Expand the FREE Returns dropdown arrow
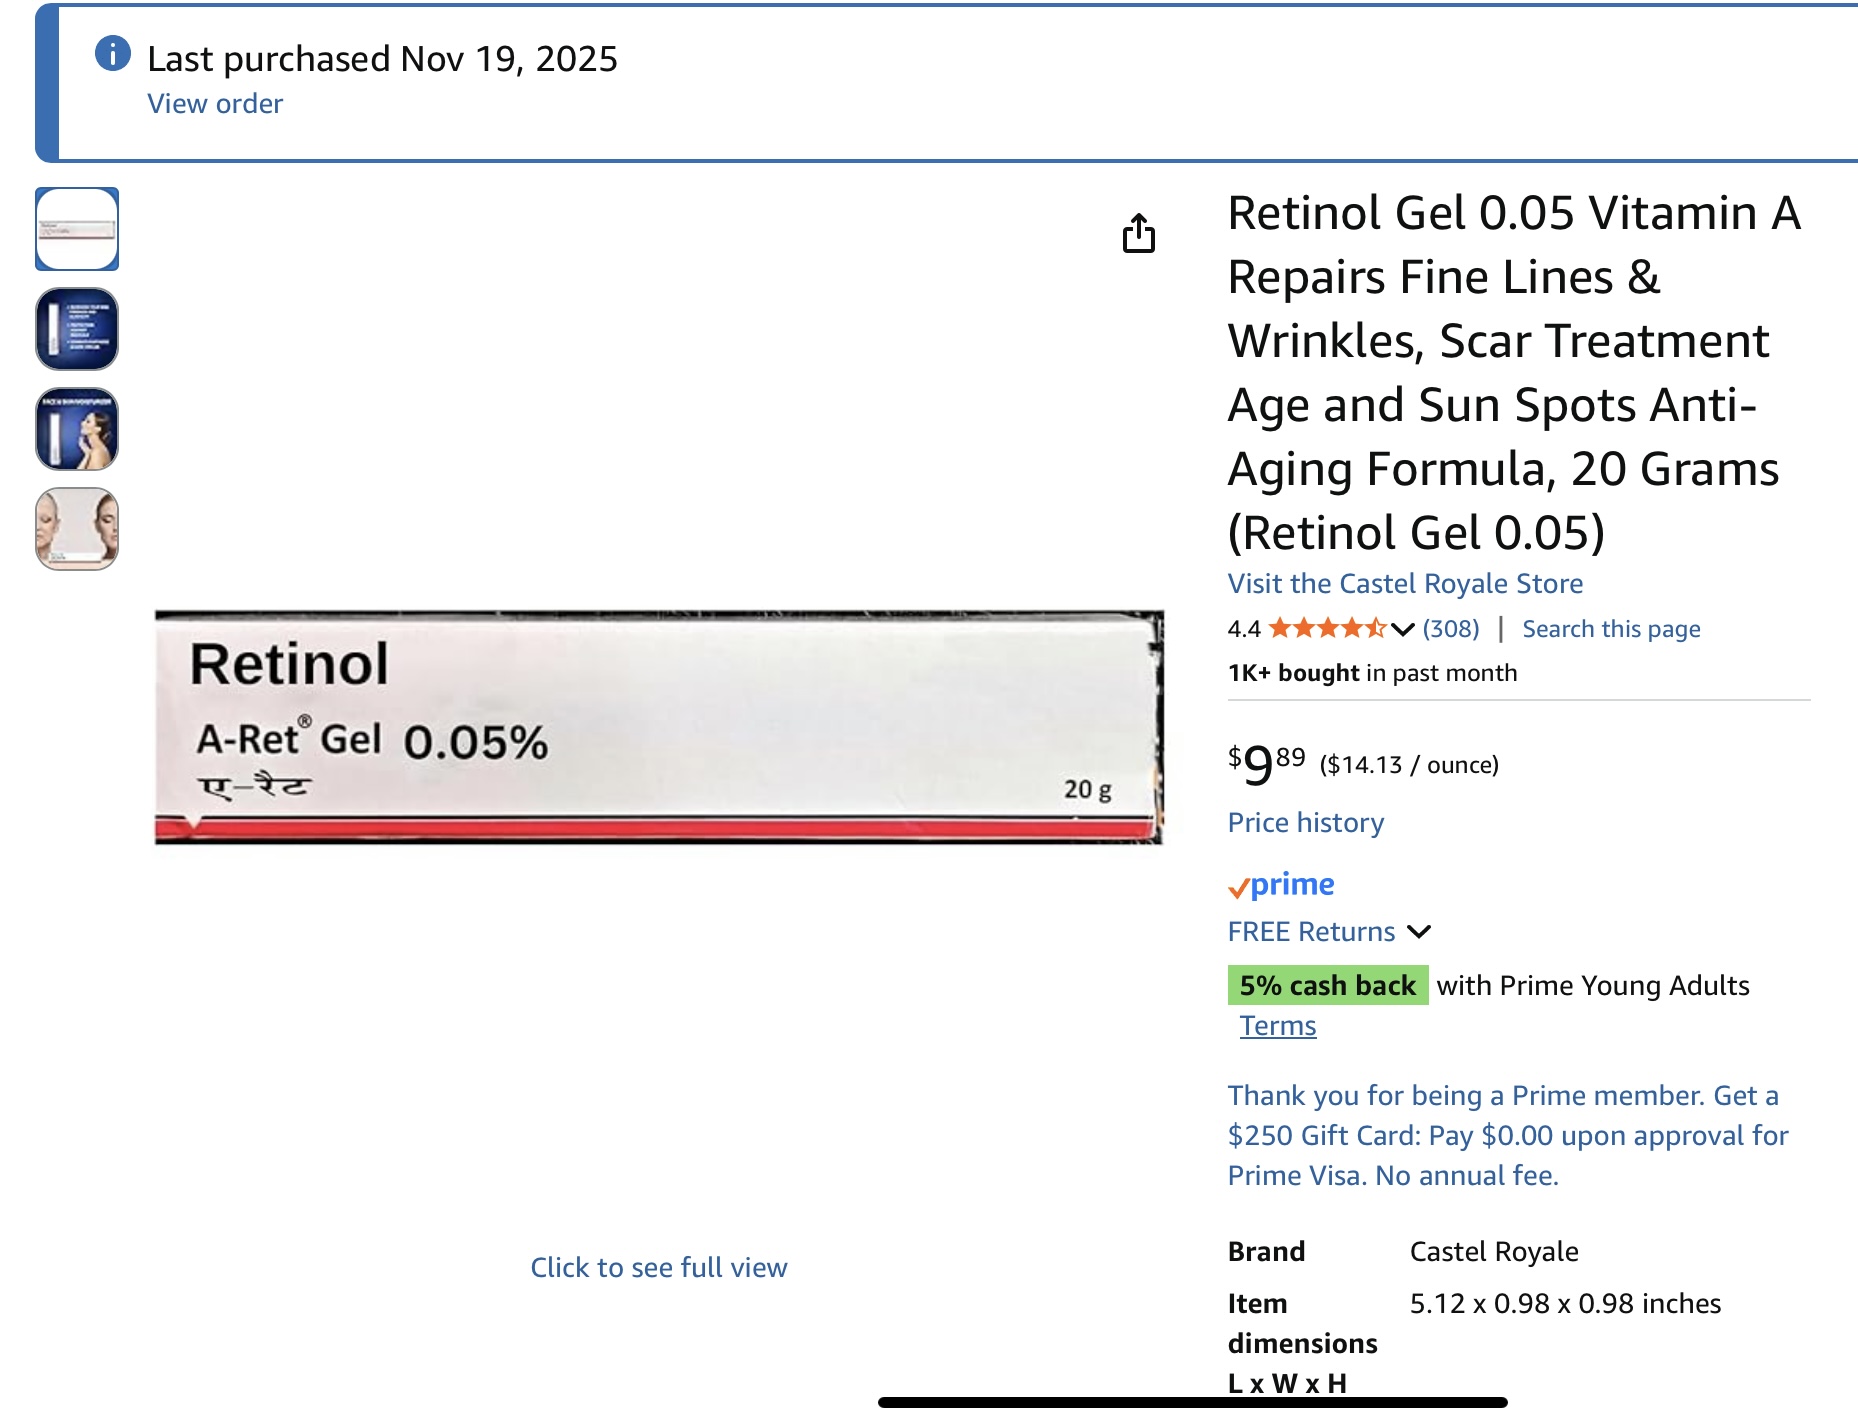Viewport: 1858px width, 1422px height. 1419,932
